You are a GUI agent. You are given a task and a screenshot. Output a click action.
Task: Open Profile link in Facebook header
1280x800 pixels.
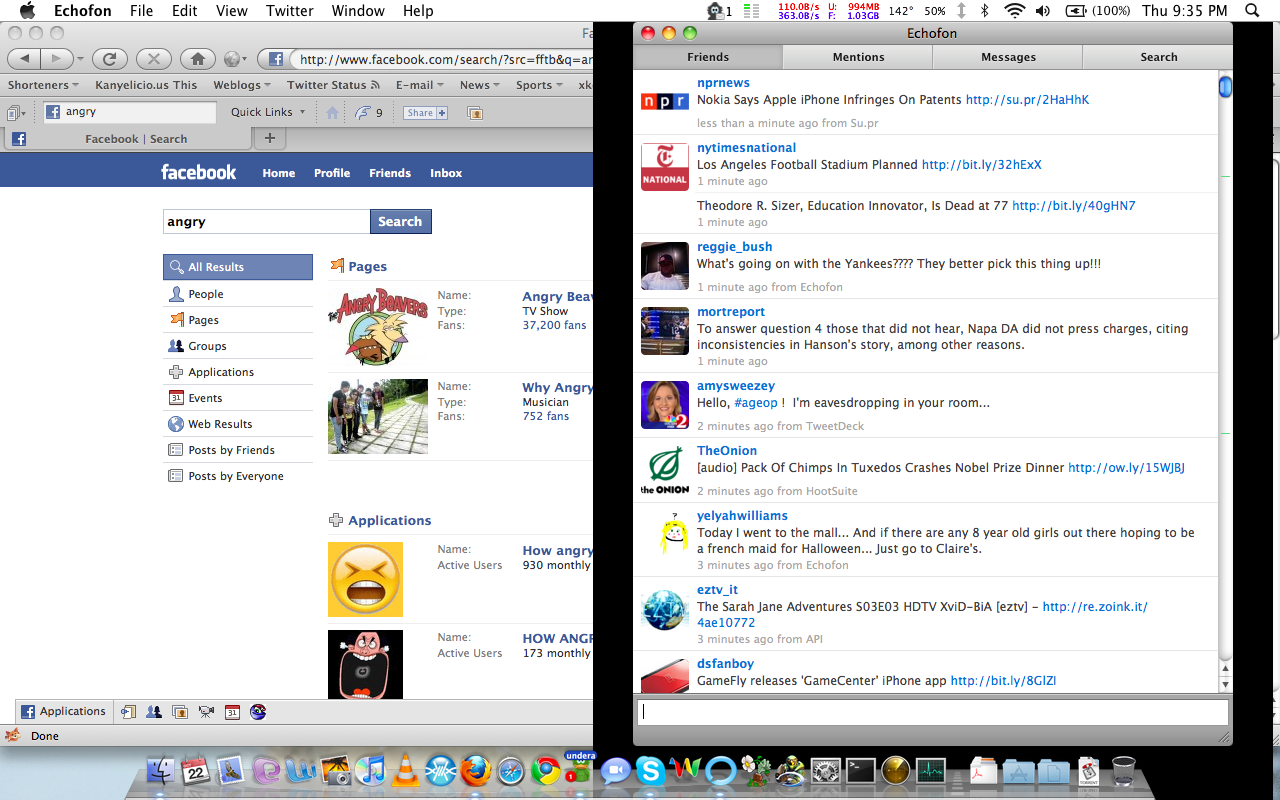pos(332,173)
